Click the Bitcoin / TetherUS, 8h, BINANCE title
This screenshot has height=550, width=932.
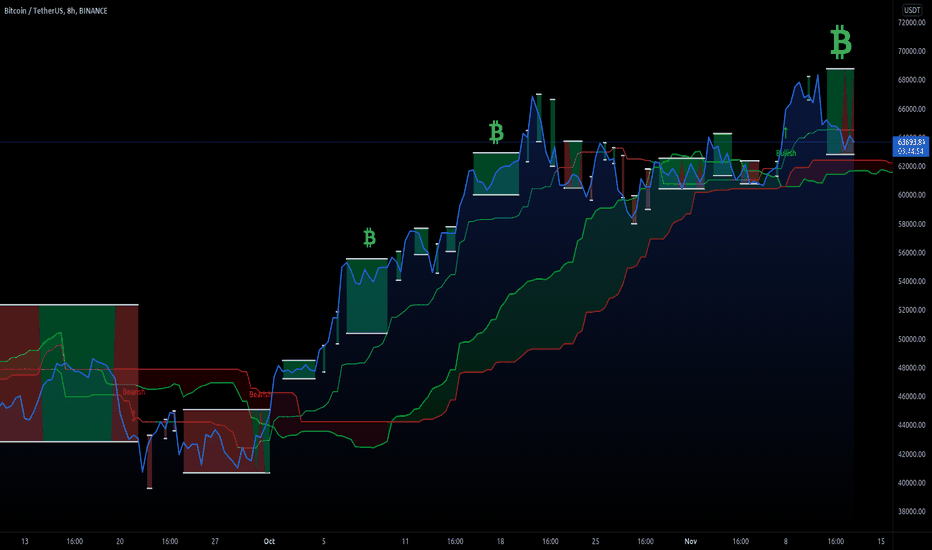pyautogui.click(x=56, y=11)
